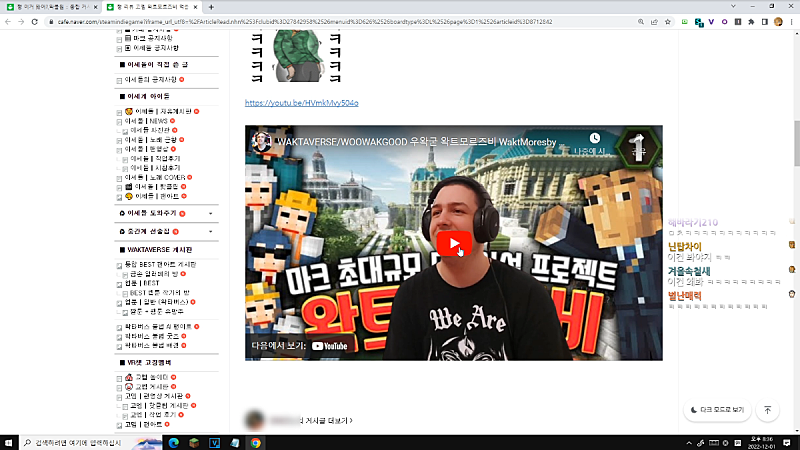800x450 pixels.
Task: Click the 이세계 아이돌 section header
Action: (x=148, y=96)
